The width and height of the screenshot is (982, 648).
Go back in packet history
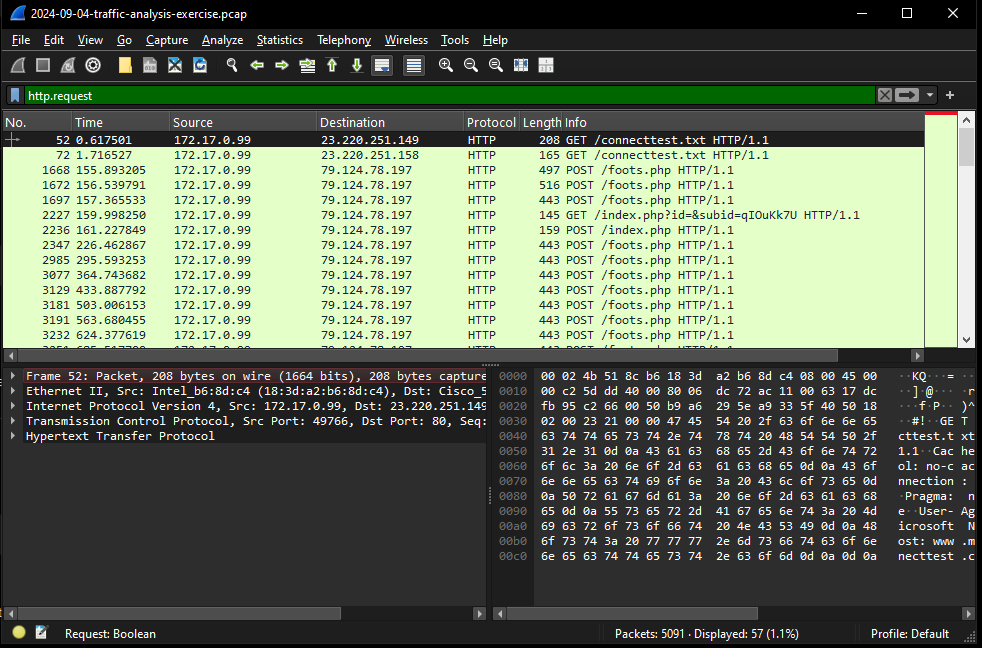tap(257, 65)
